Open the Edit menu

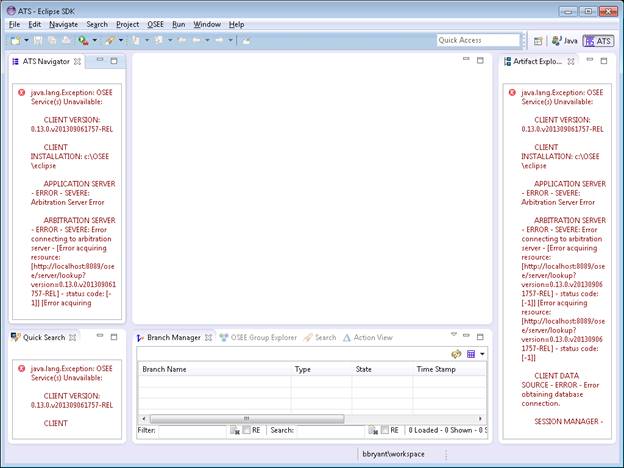(35, 24)
